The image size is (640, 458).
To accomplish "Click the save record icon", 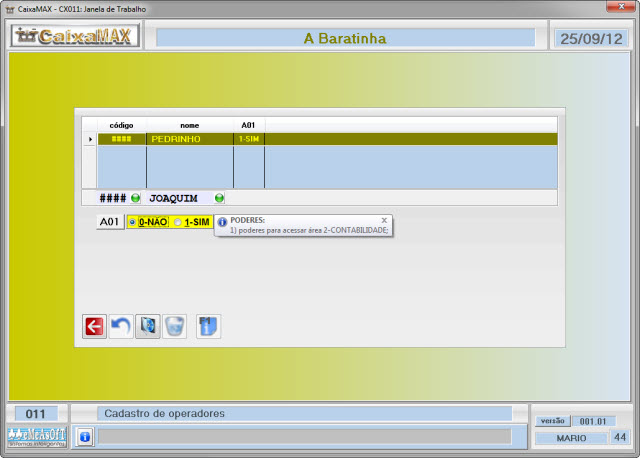I will point(147,326).
